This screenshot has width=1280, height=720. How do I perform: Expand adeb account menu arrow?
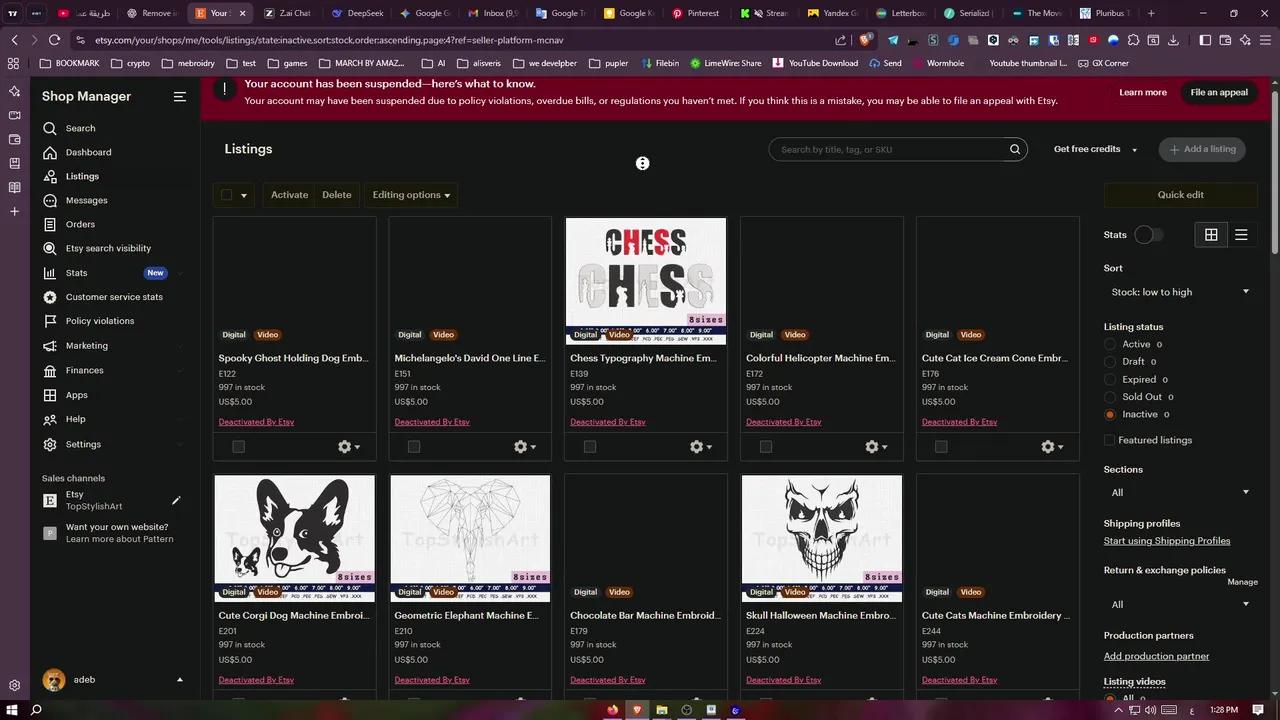click(x=180, y=680)
